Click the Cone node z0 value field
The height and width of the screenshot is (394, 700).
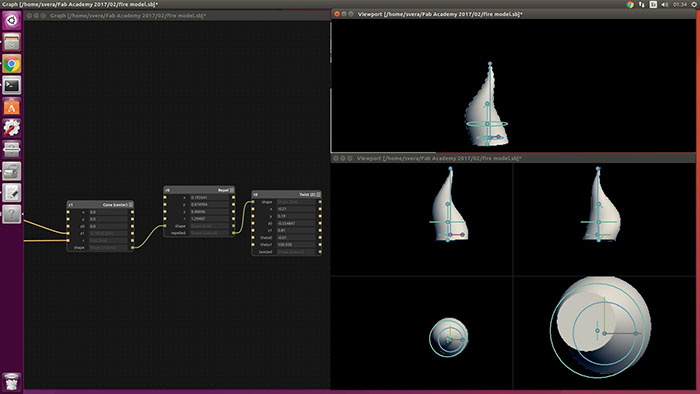108,226
